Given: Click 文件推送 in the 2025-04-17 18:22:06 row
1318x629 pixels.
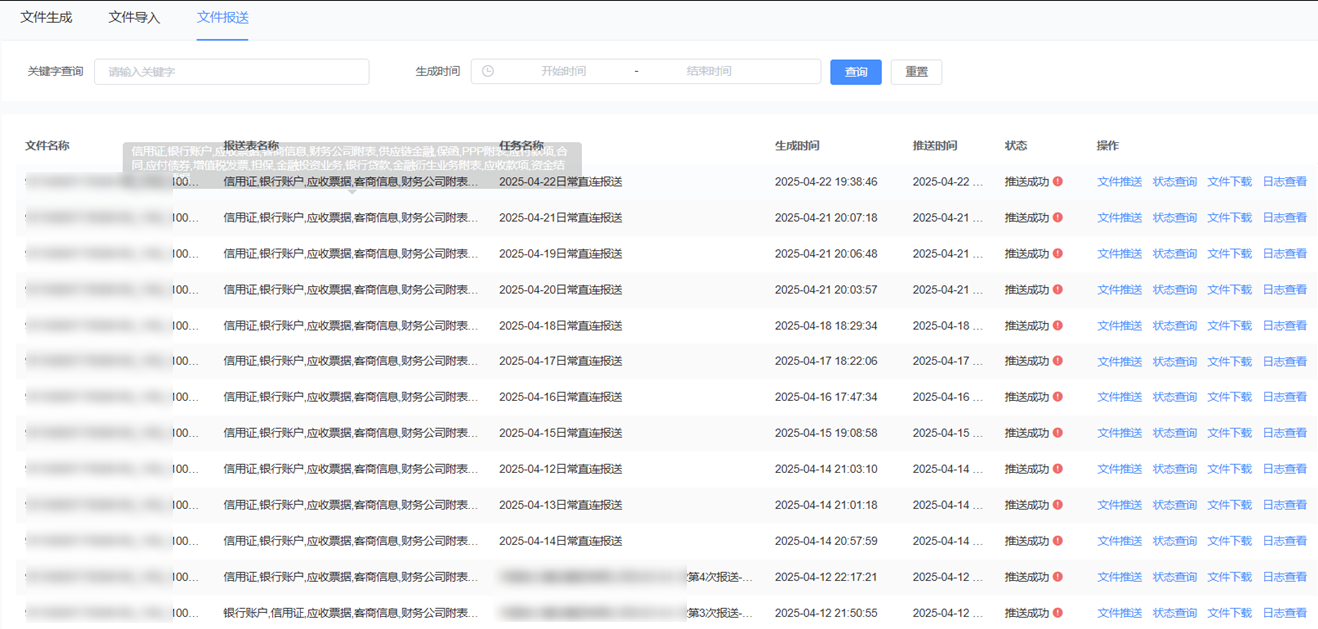Looking at the screenshot, I should pyautogui.click(x=1119, y=362).
